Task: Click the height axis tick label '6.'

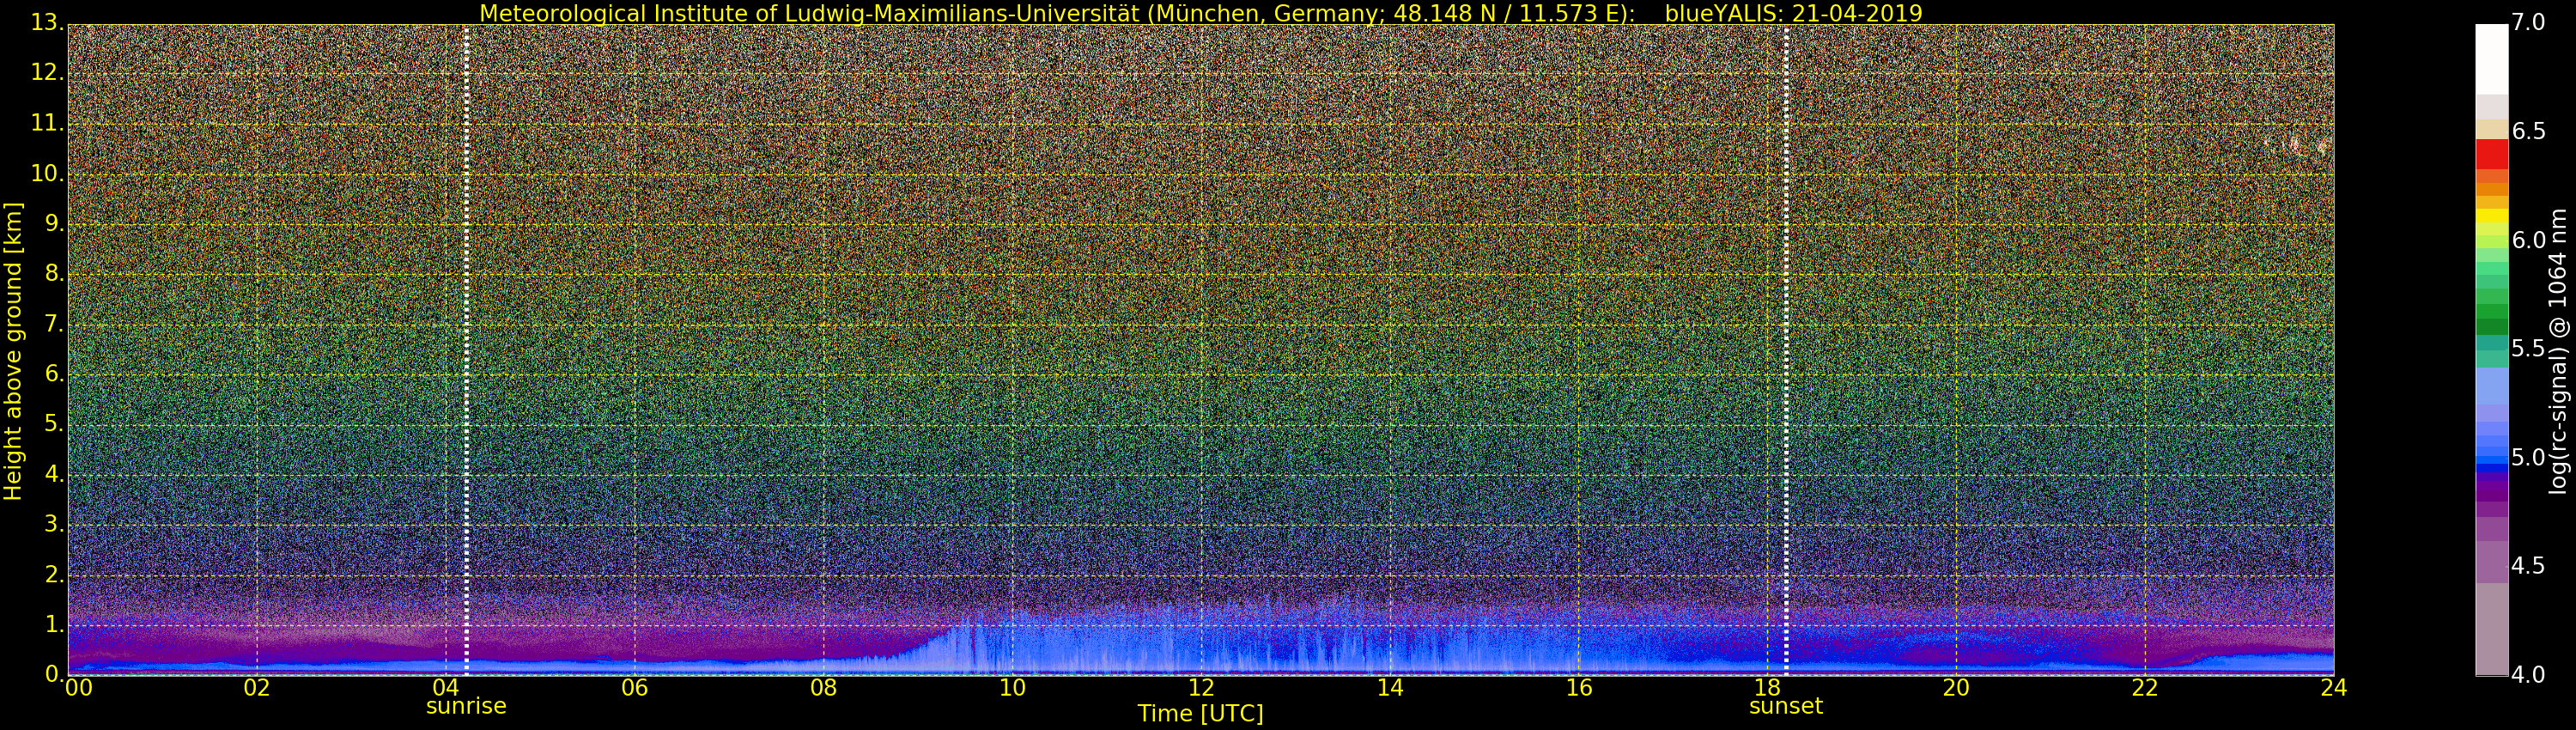Action: [55, 374]
